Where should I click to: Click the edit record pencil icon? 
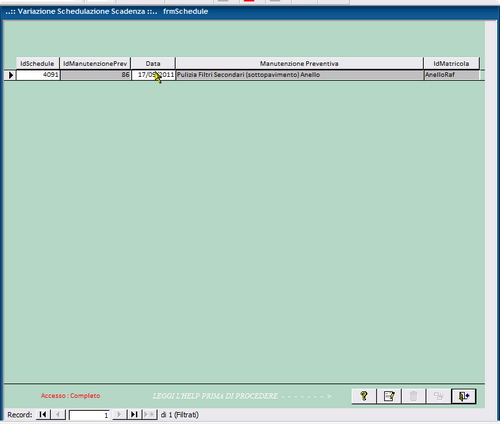389,396
